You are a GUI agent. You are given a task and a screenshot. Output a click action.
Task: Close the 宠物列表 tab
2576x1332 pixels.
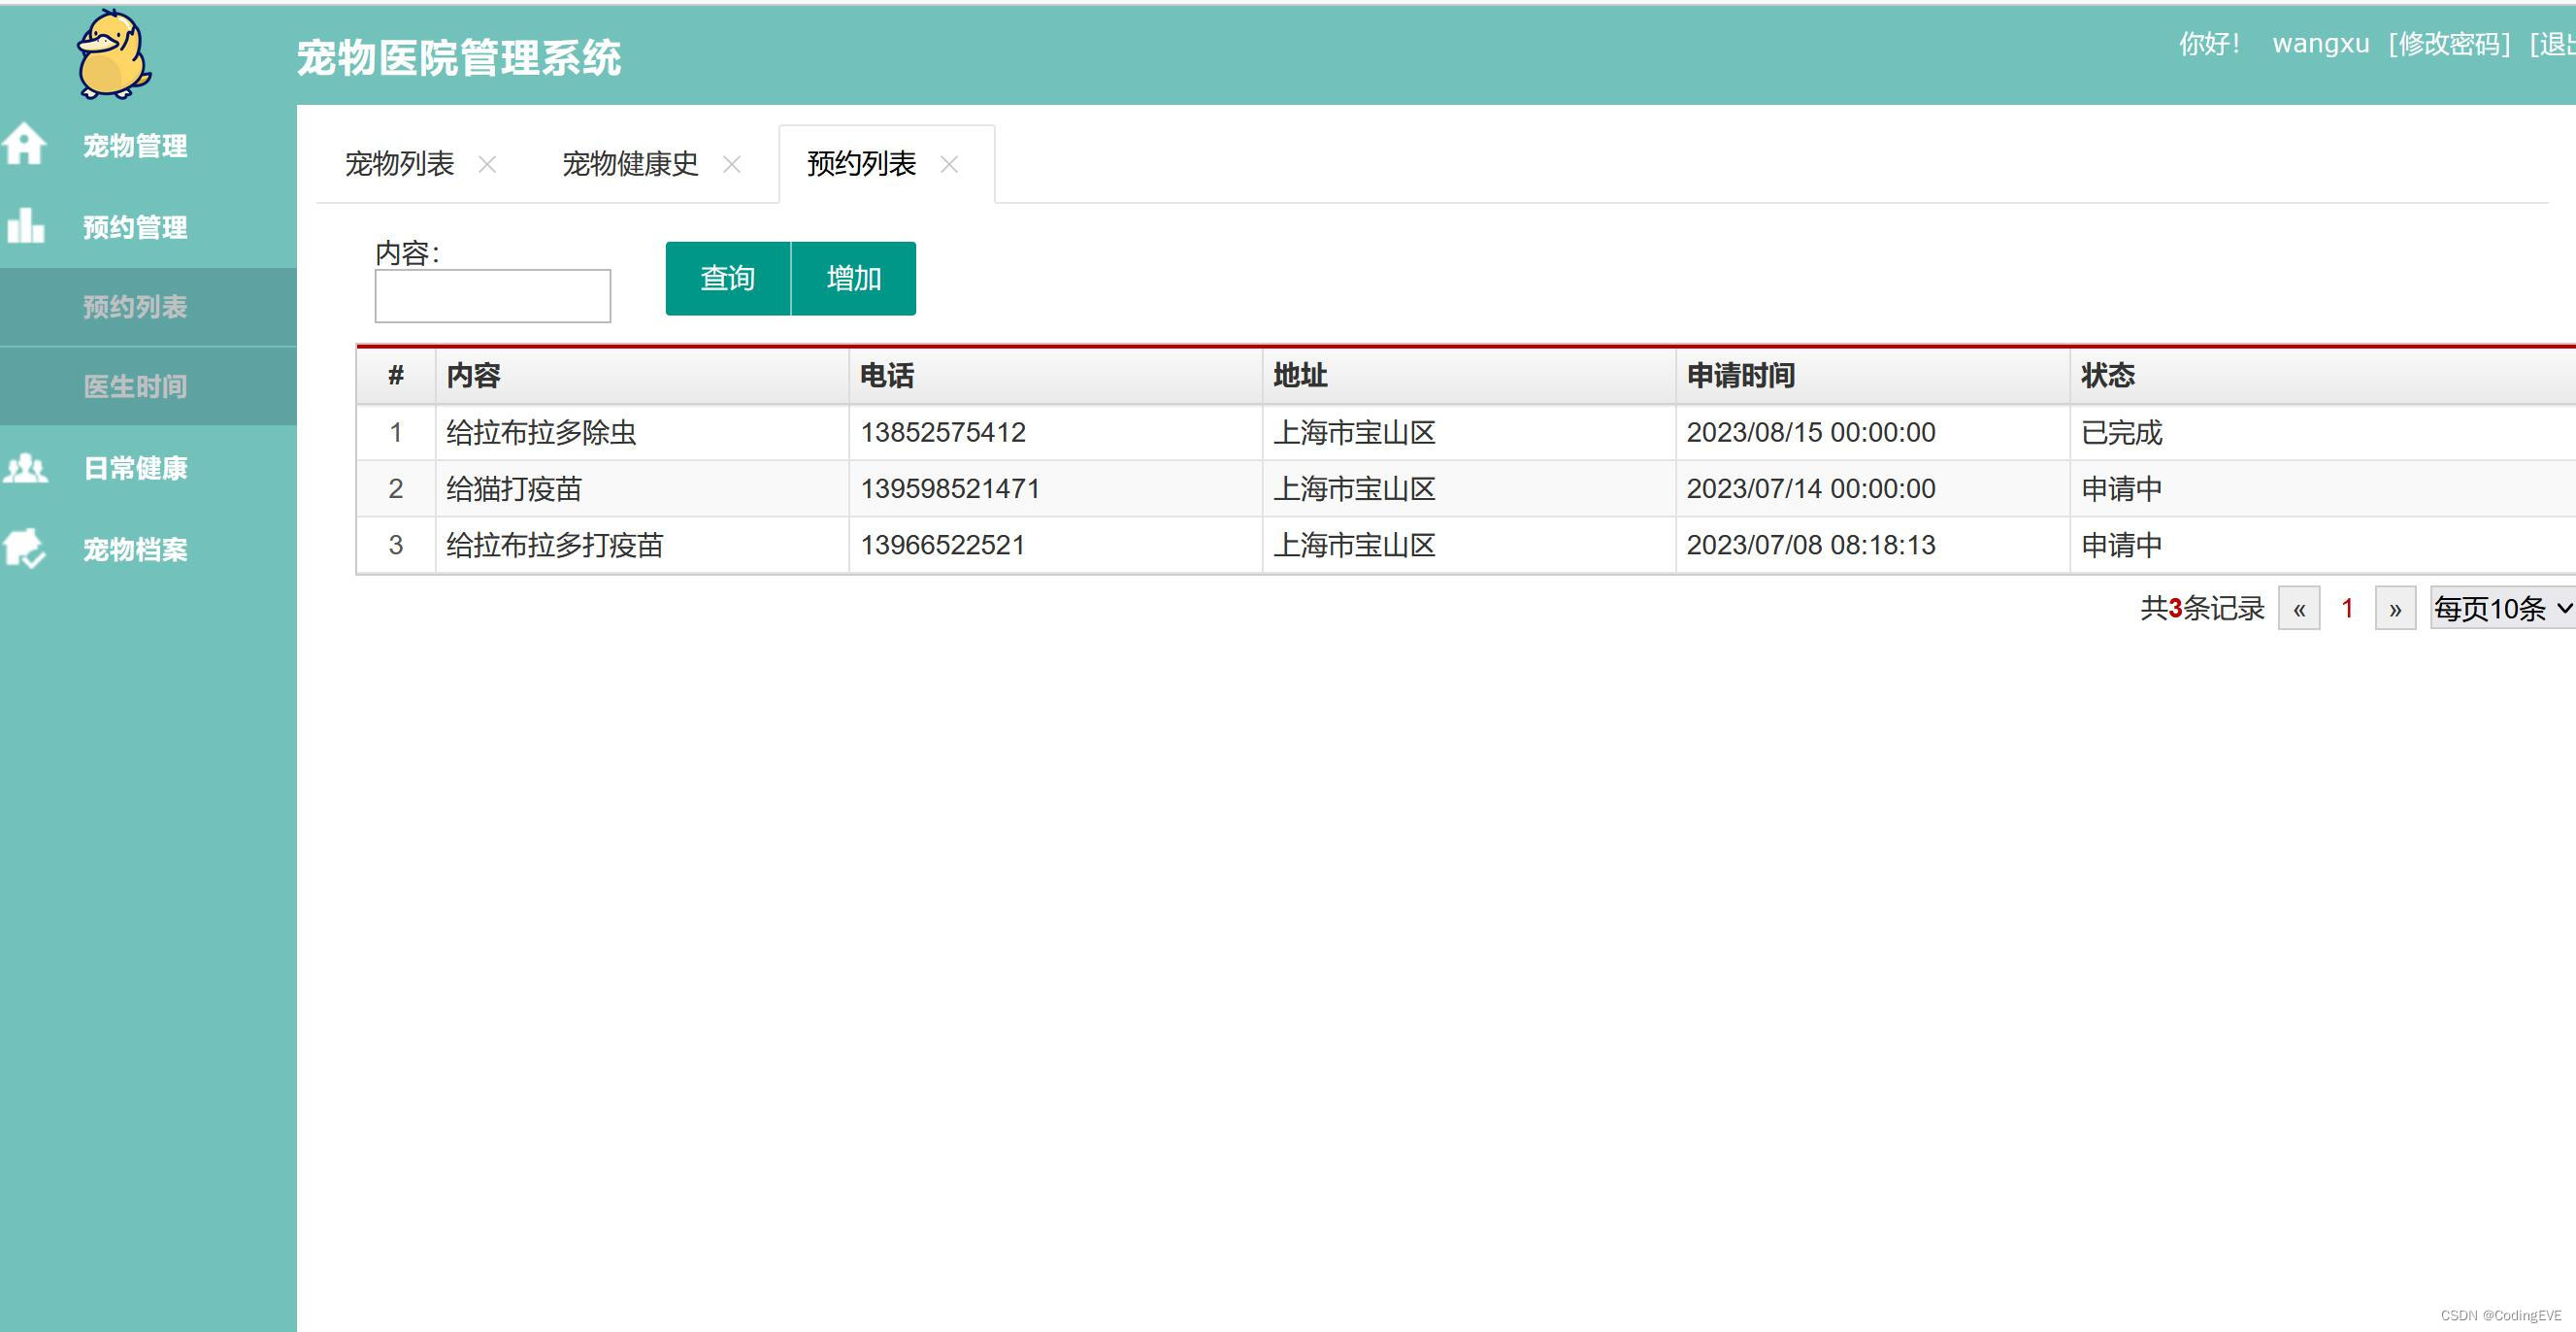(x=487, y=164)
